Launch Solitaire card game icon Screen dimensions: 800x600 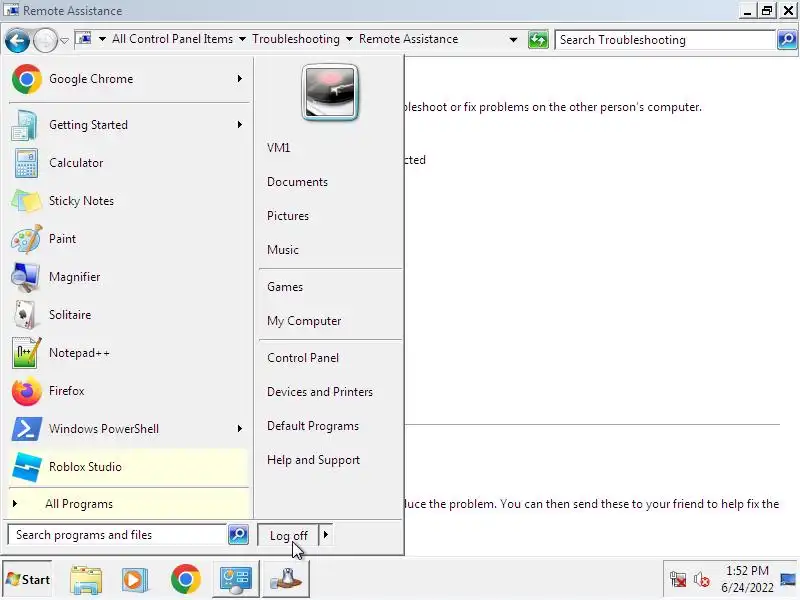click(24, 315)
